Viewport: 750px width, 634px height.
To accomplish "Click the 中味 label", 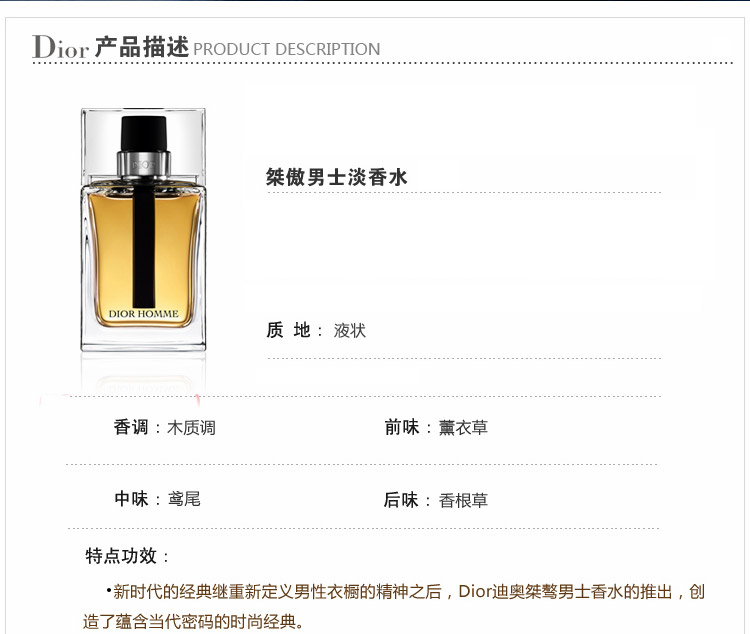I will click(132, 499).
